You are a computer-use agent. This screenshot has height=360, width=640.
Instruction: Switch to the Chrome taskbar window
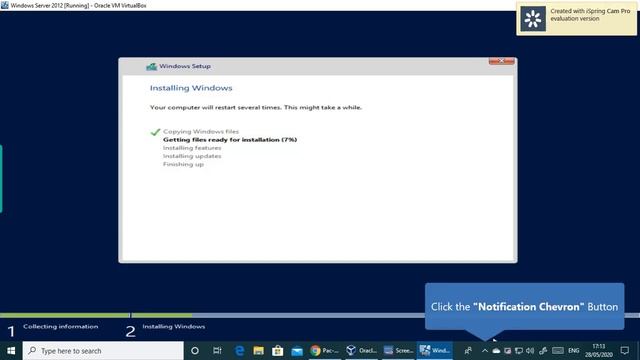[324, 351]
